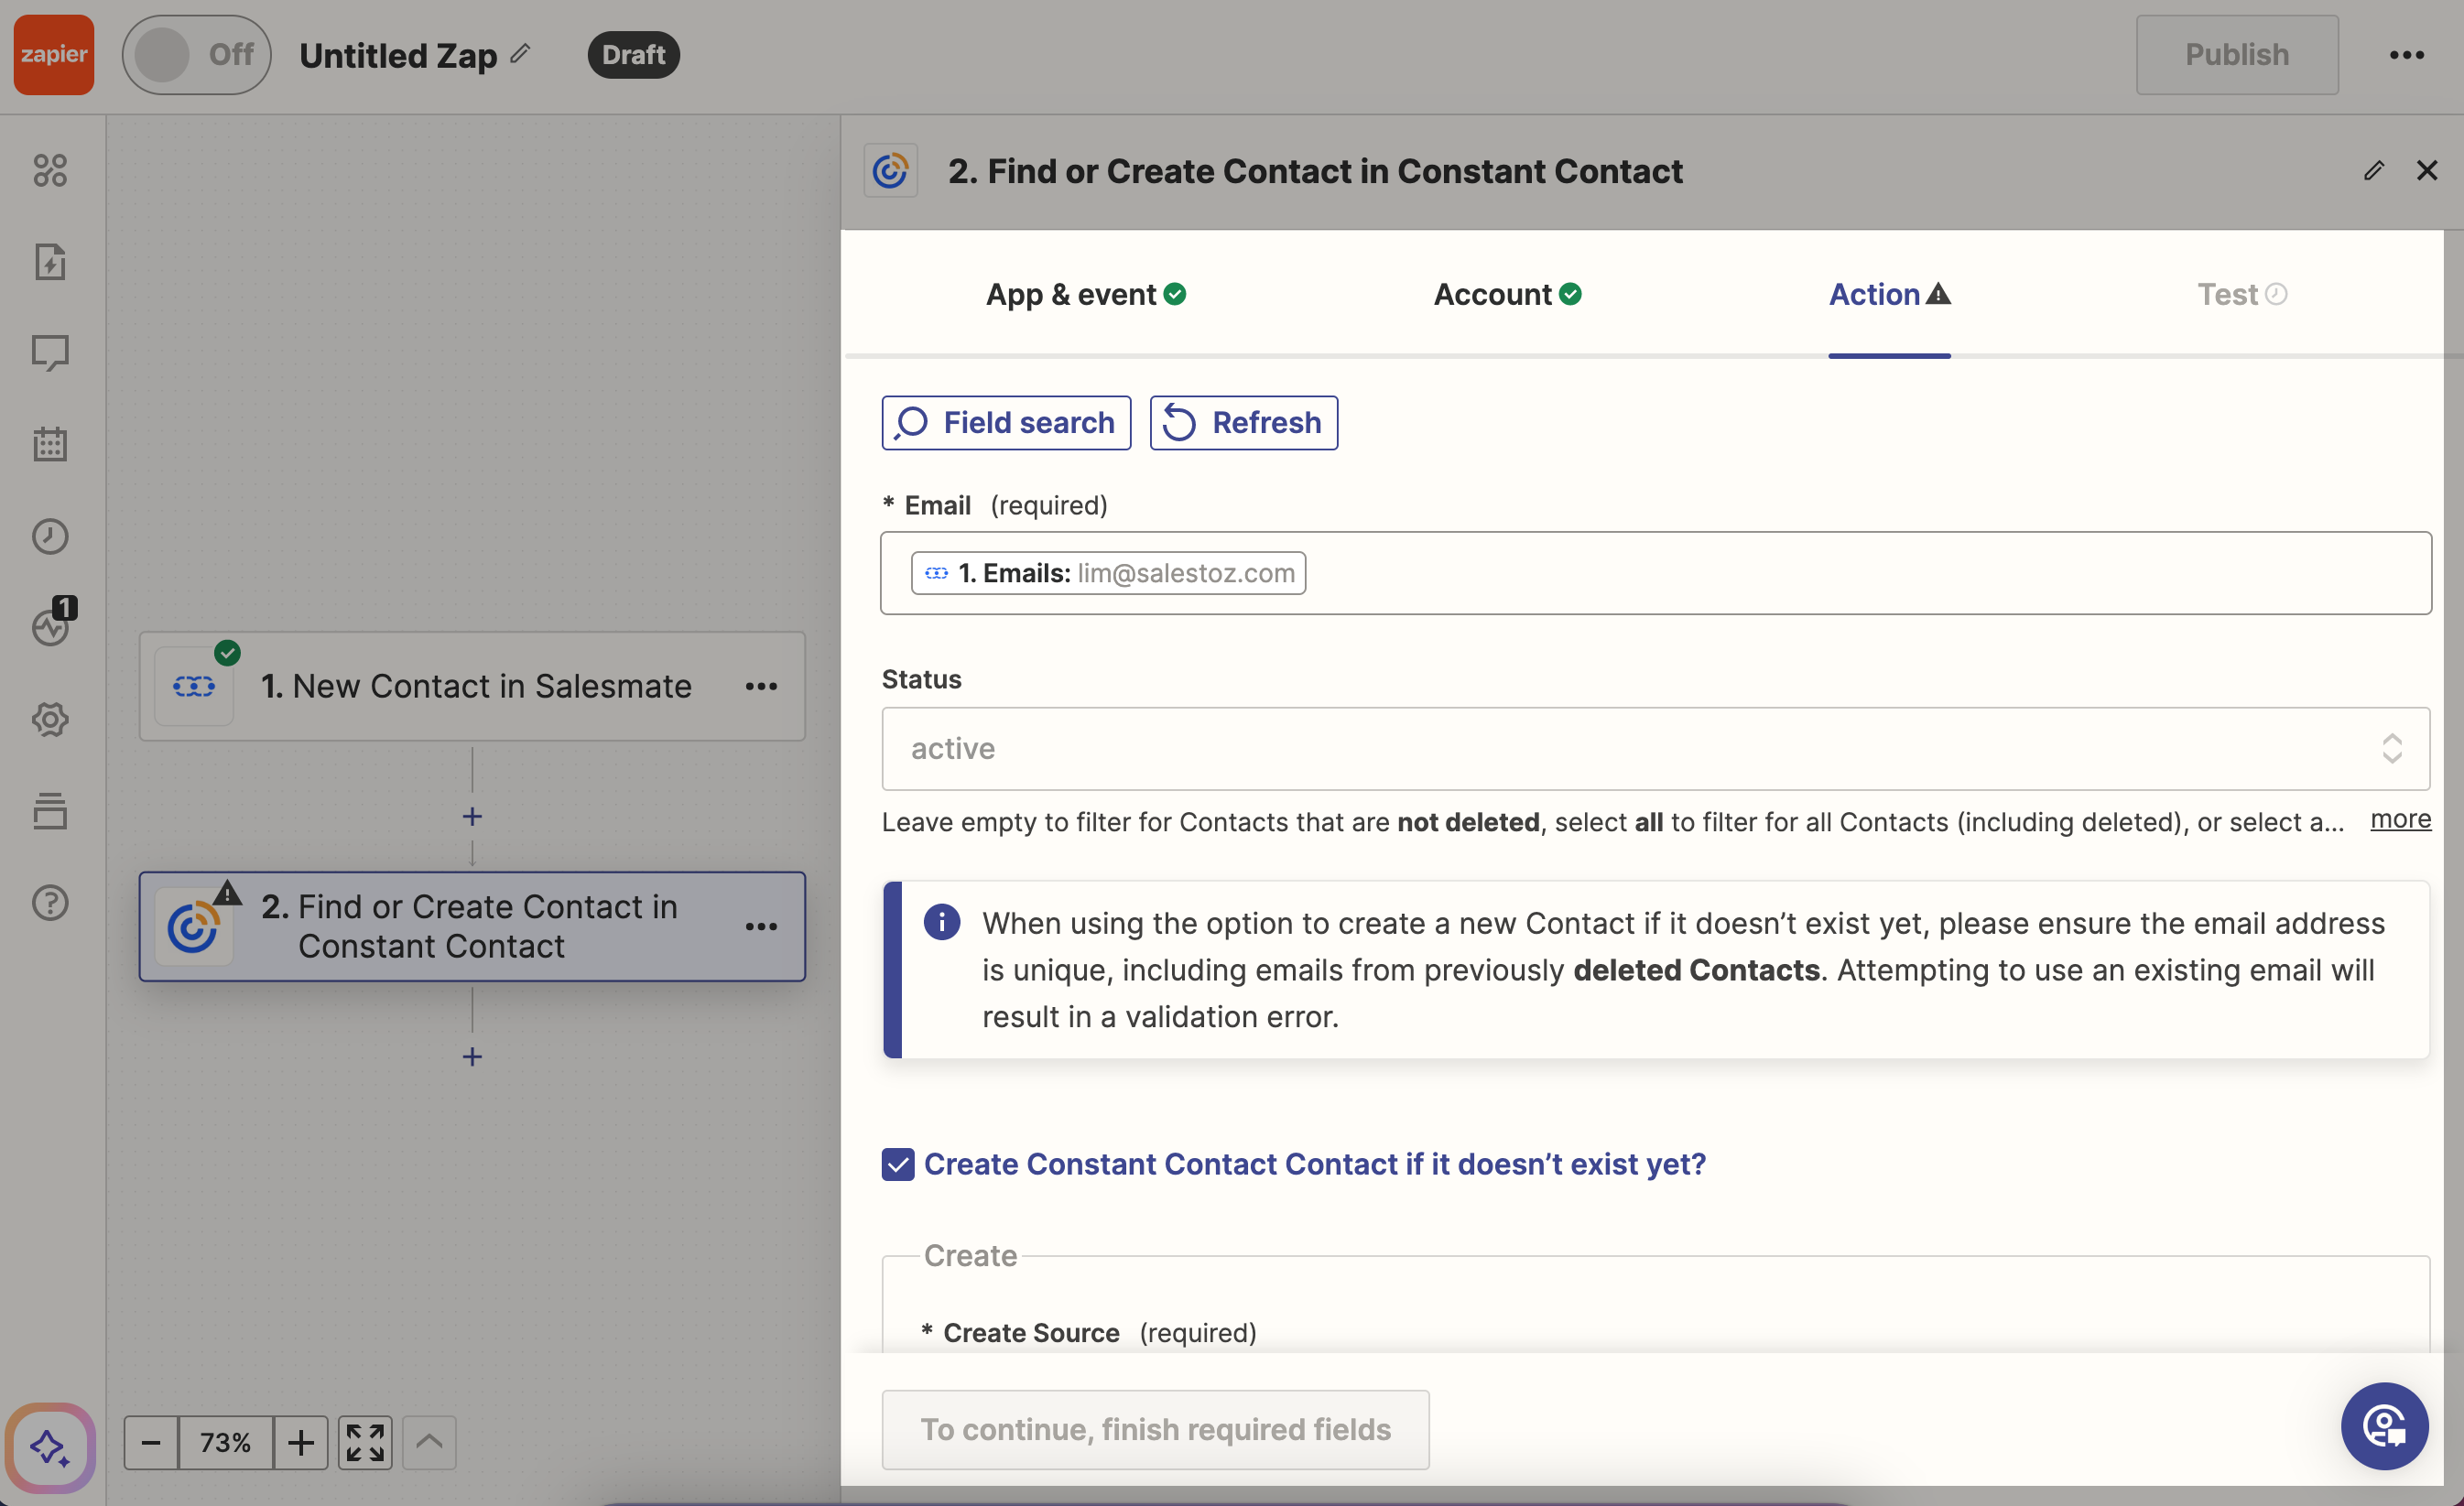
Task: Open the Zap history clock icon
Action: click(x=50, y=536)
